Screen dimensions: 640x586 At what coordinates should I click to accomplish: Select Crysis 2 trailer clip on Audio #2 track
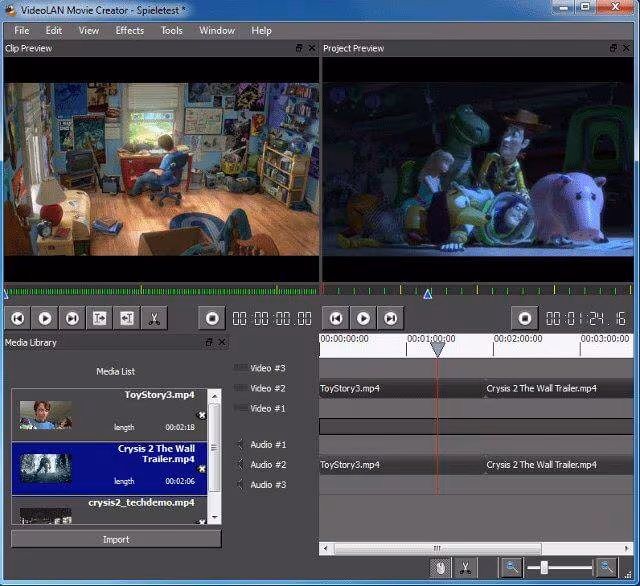pos(559,465)
